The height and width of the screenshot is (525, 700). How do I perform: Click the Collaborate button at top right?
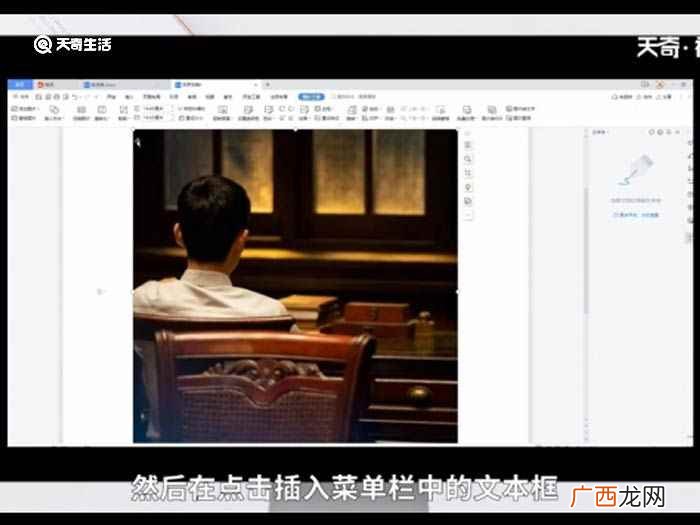[x=643, y=96]
